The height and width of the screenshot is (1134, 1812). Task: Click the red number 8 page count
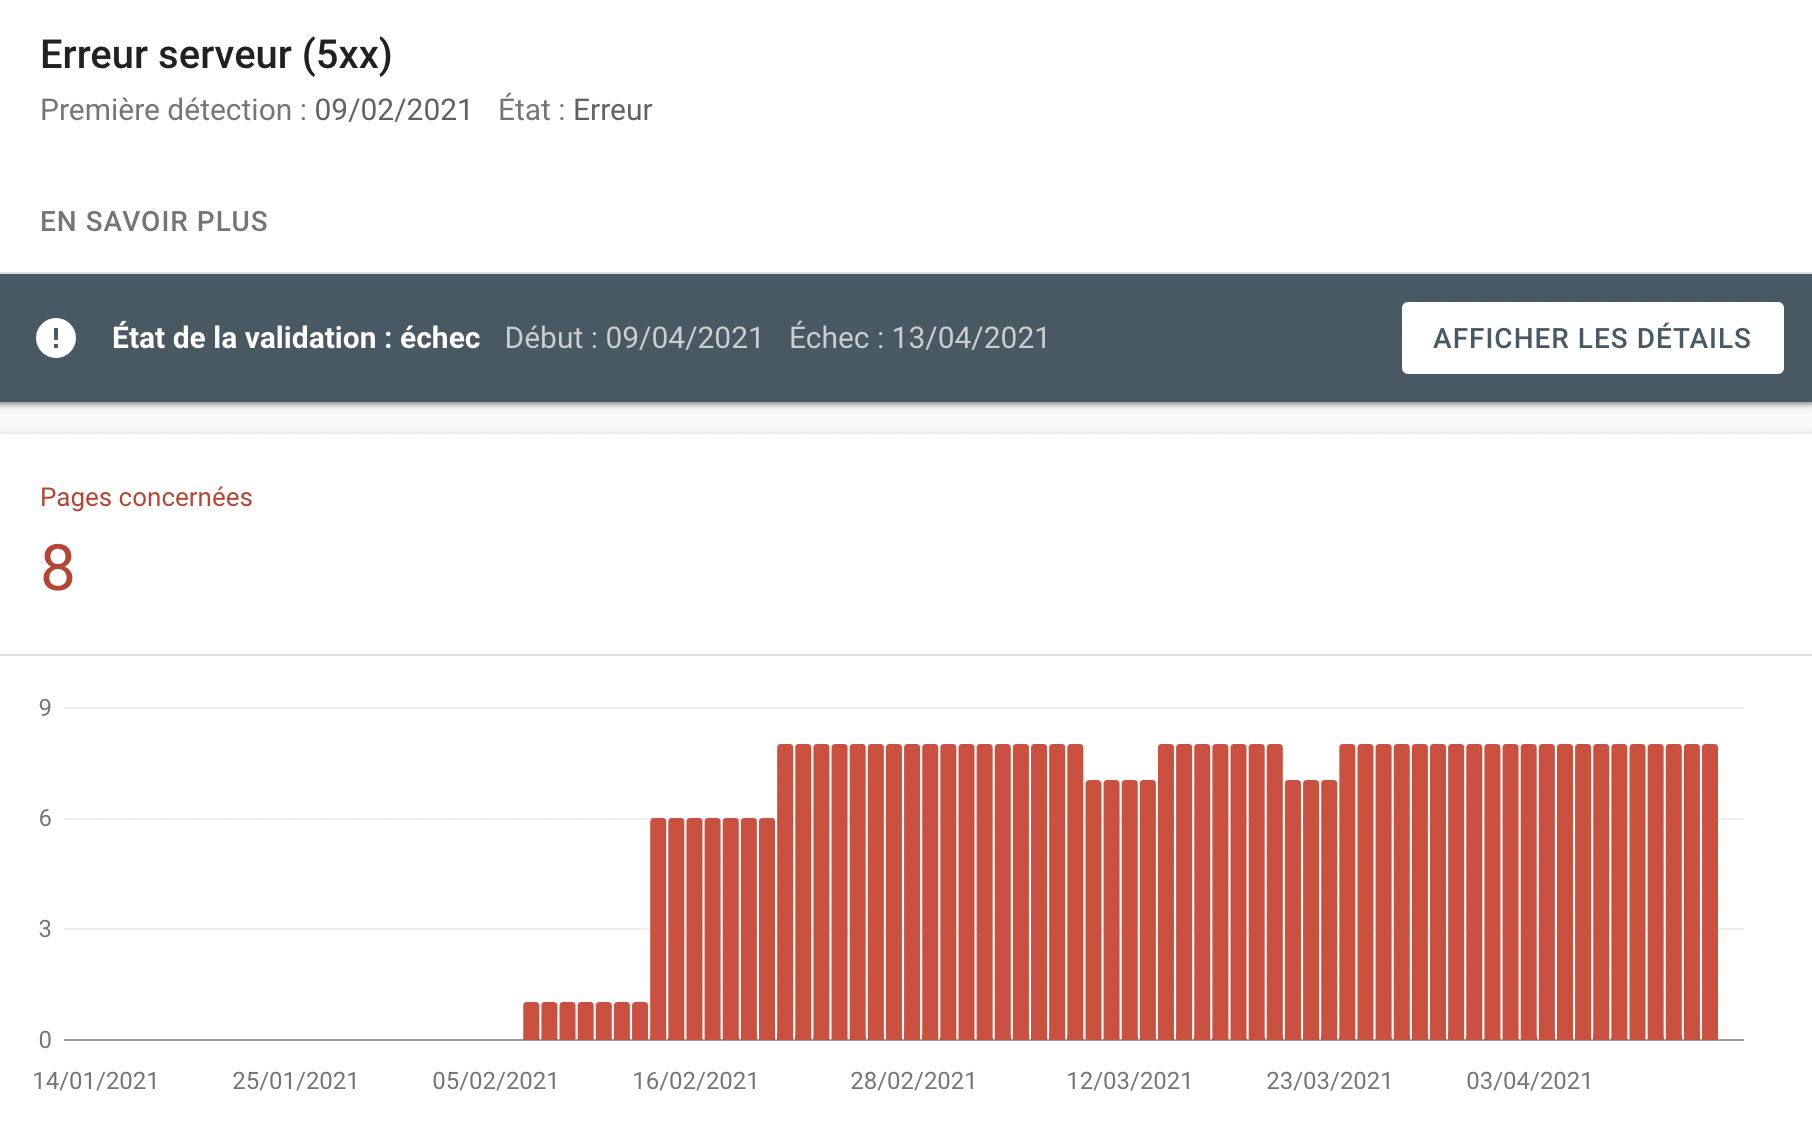pos(58,568)
